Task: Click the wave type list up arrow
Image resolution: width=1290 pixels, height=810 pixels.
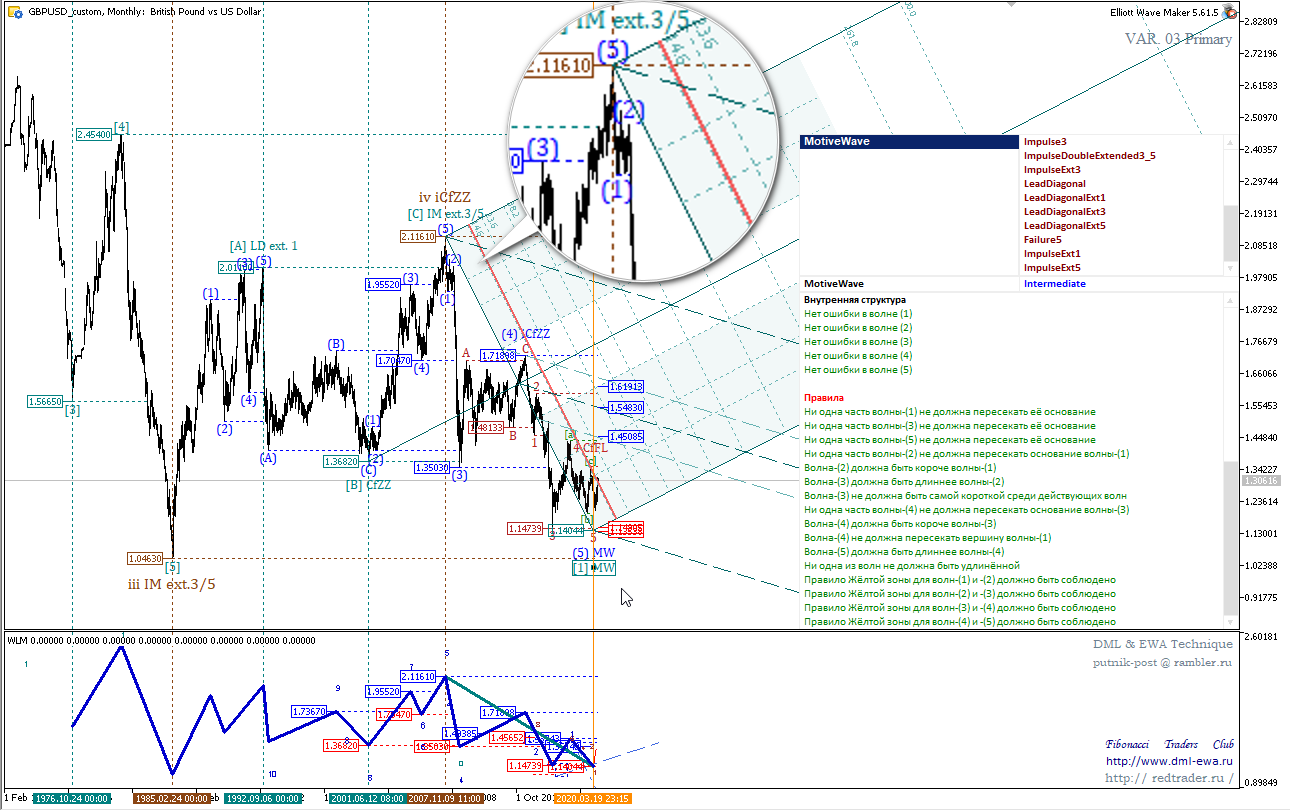Action: pyautogui.click(x=1231, y=141)
